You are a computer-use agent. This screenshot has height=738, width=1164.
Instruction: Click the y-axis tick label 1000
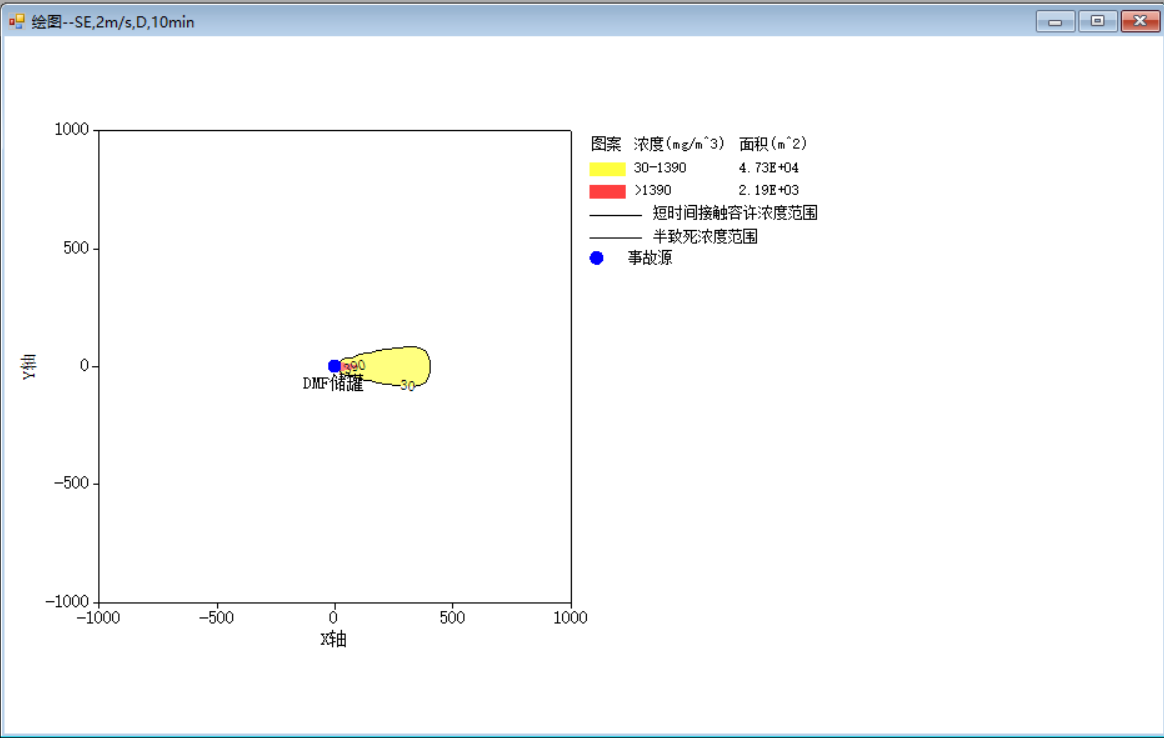[71, 130]
